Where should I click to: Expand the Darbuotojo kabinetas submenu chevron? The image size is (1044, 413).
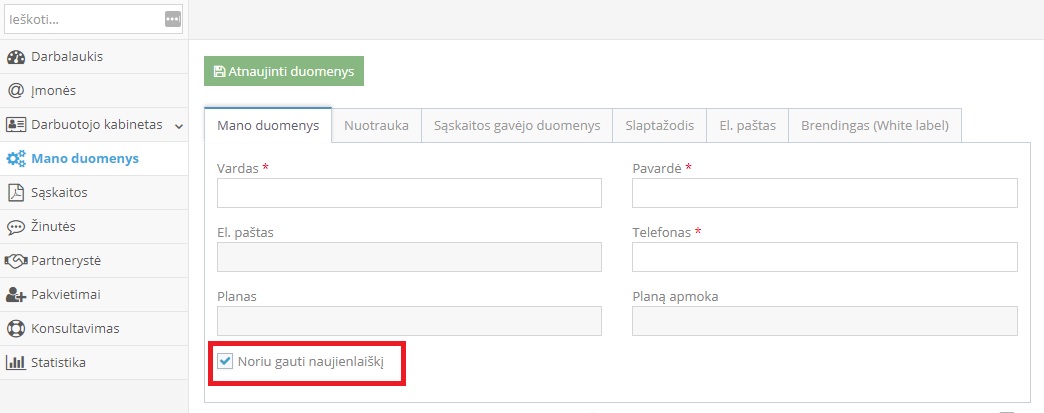(x=179, y=126)
